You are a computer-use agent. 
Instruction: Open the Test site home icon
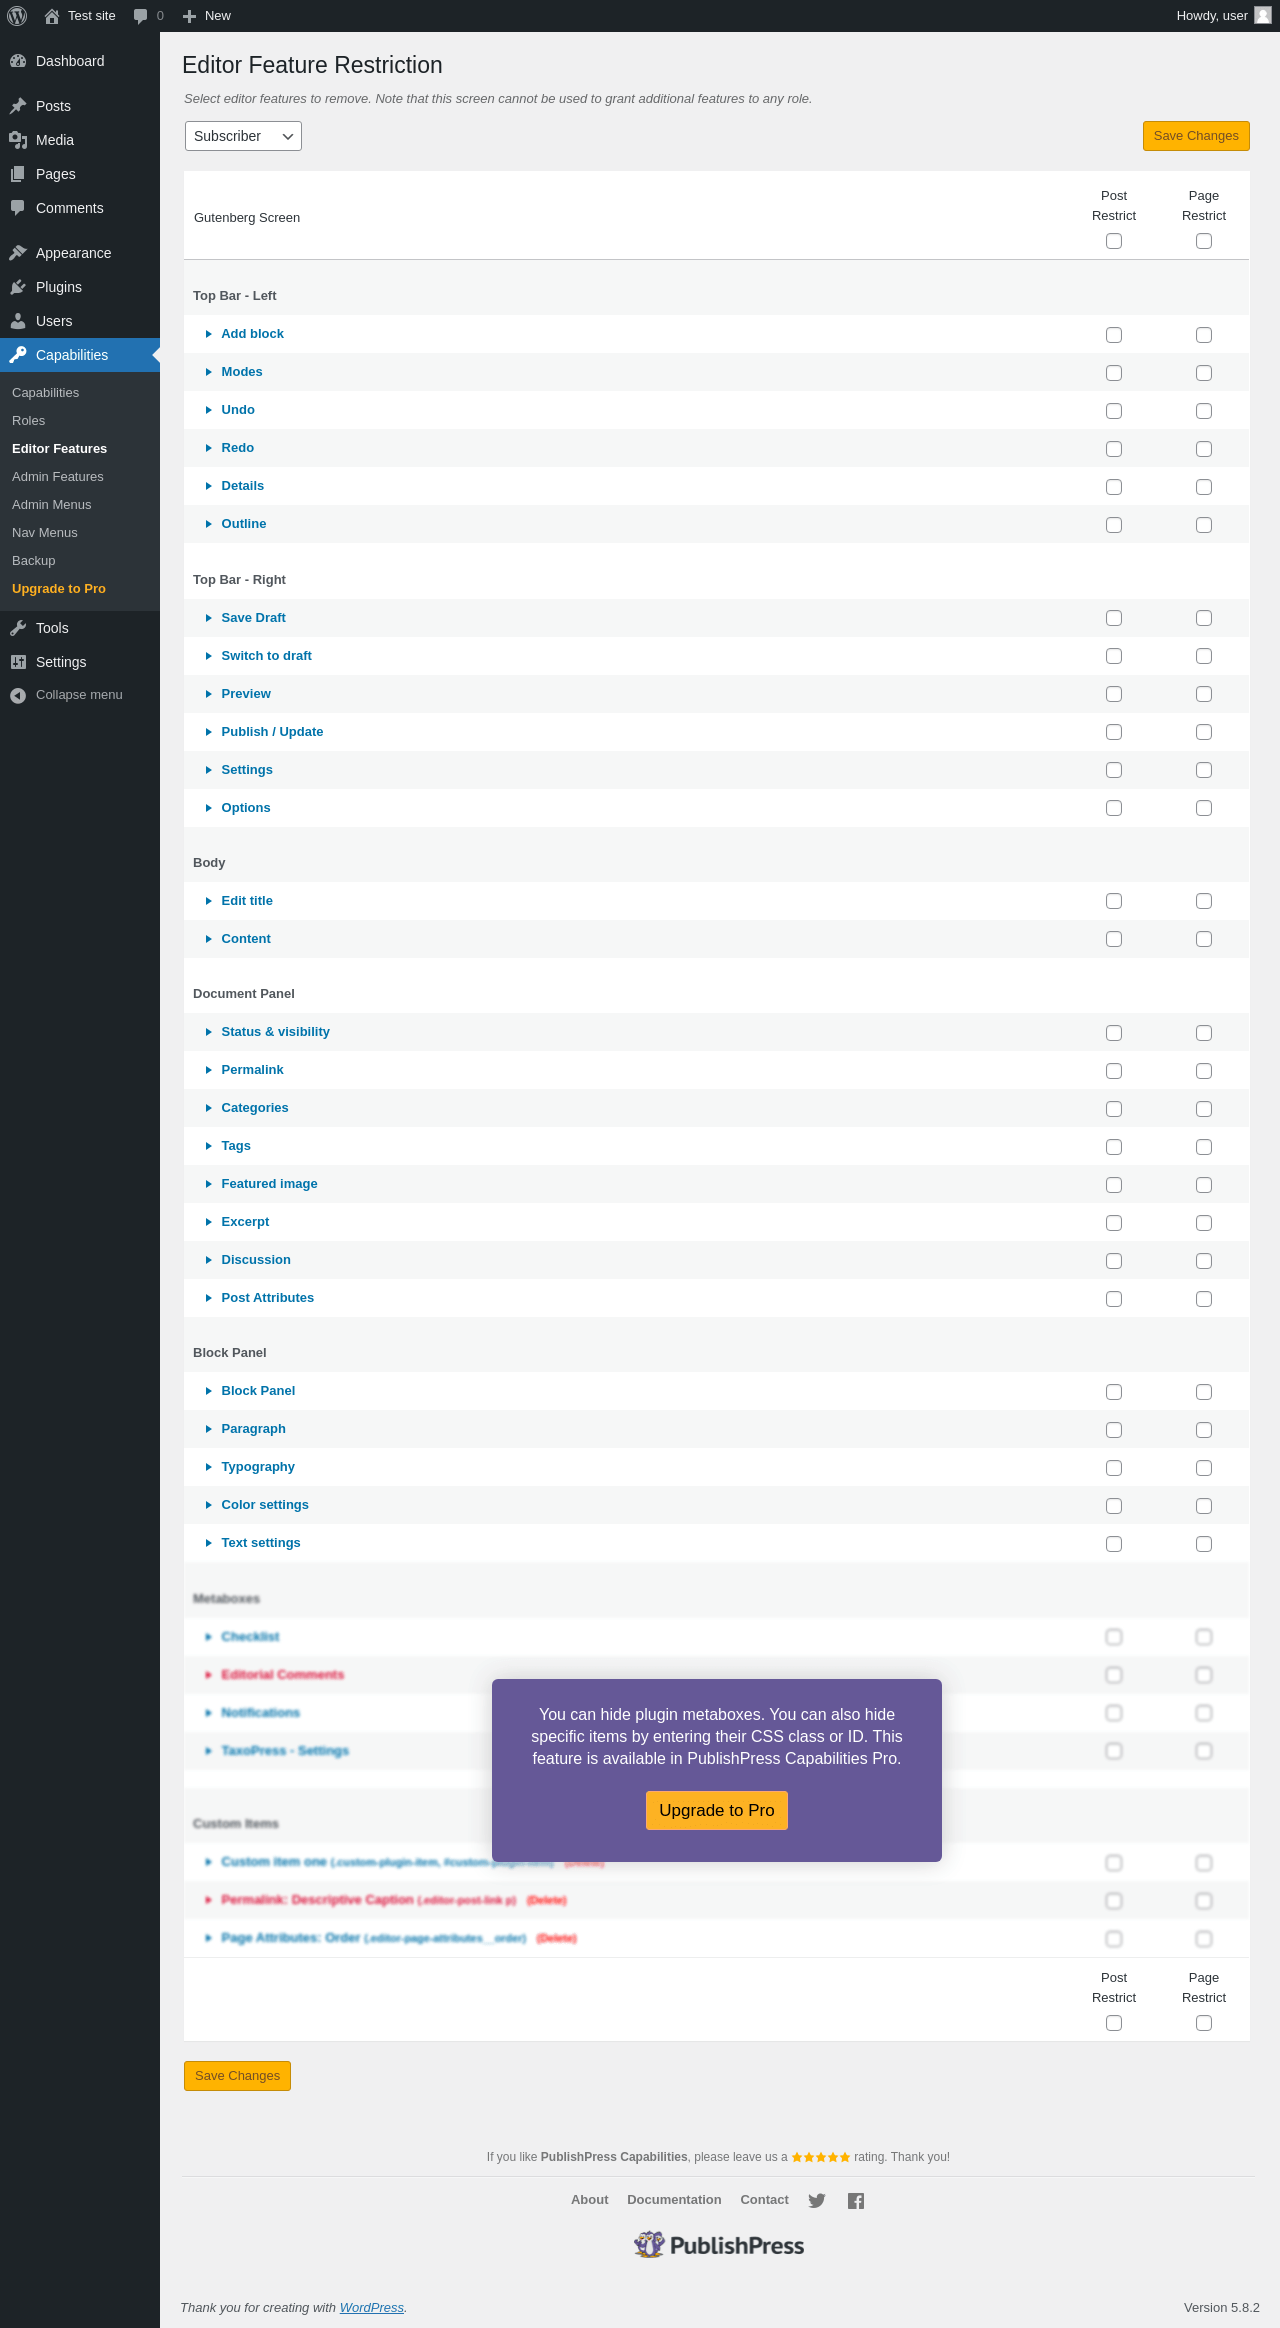coord(52,16)
